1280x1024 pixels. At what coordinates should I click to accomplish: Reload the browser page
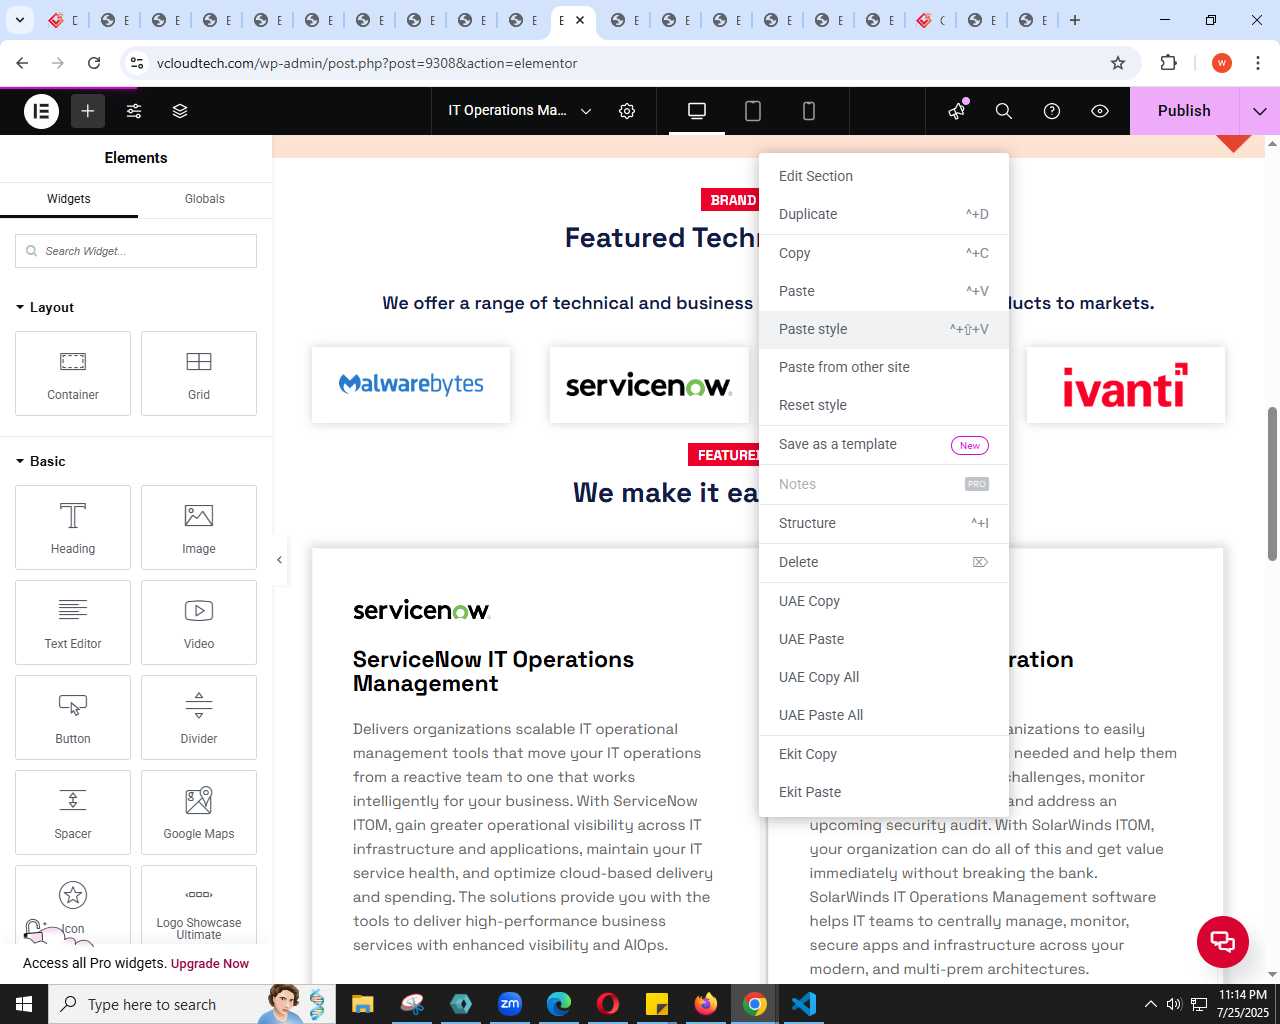(x=94, y=63)
